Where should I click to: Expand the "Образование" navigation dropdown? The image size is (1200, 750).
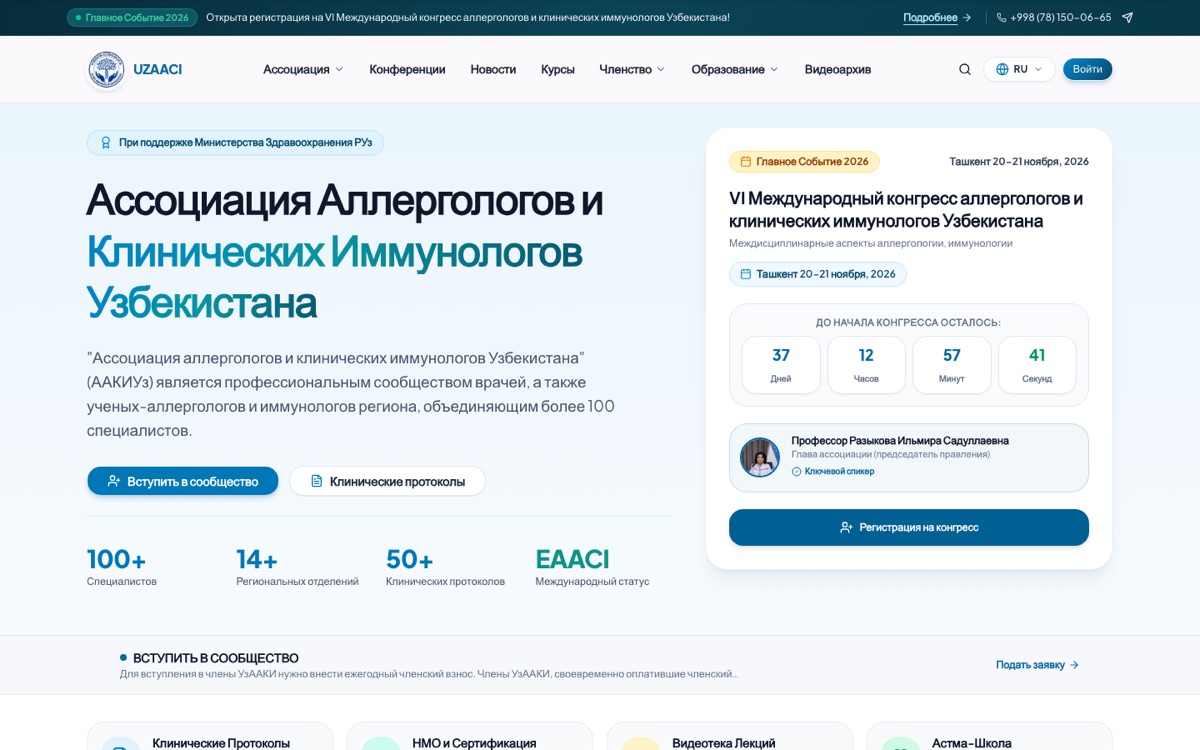click(x=735, y=70)
